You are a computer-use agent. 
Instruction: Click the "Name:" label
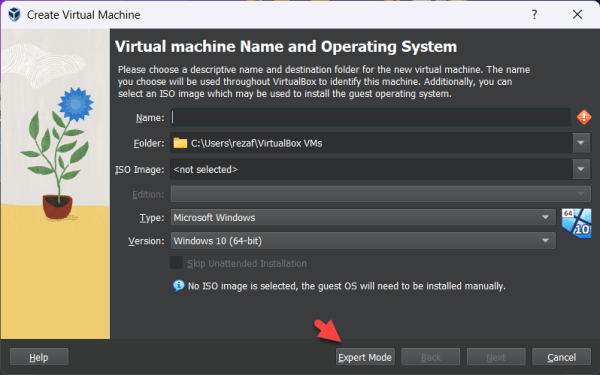coord(150,117)
